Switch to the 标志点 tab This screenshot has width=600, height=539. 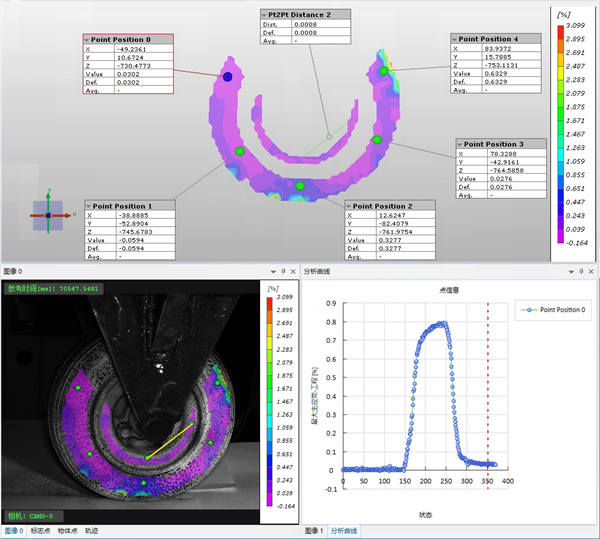pyautogui.click(x=41, y=531)
